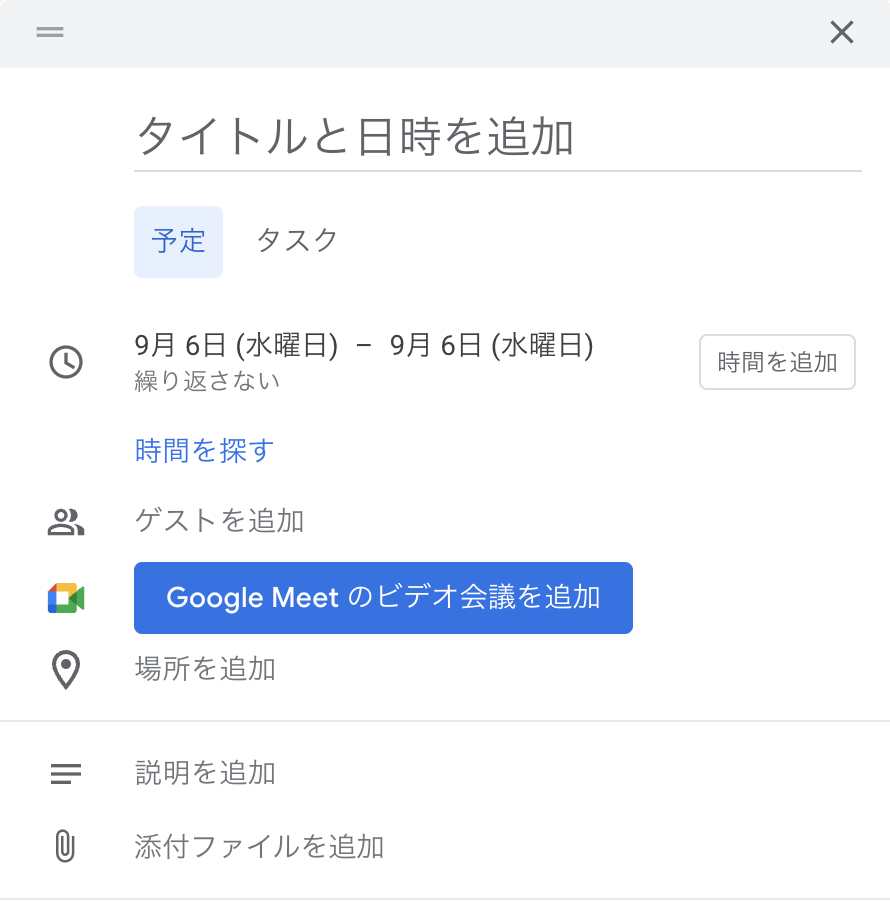This screenshot has width=890, height=902.
Task: Click the location pin icon
Action: (x=66, y=669)
